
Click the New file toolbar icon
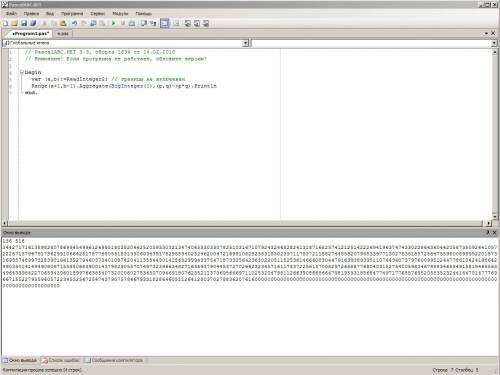pyautogui.click(x=6, y=23)
